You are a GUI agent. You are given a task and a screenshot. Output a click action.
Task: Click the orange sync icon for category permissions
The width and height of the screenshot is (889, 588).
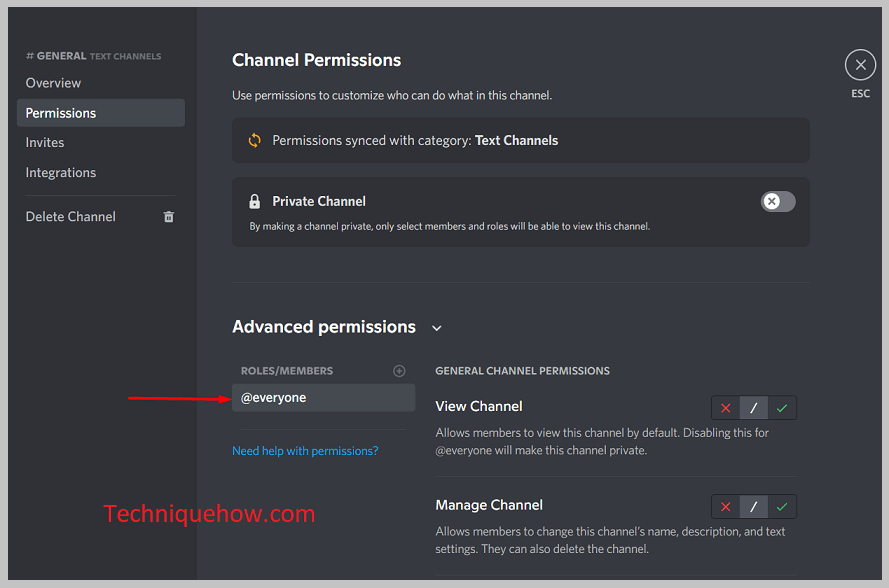coord(255,140)
